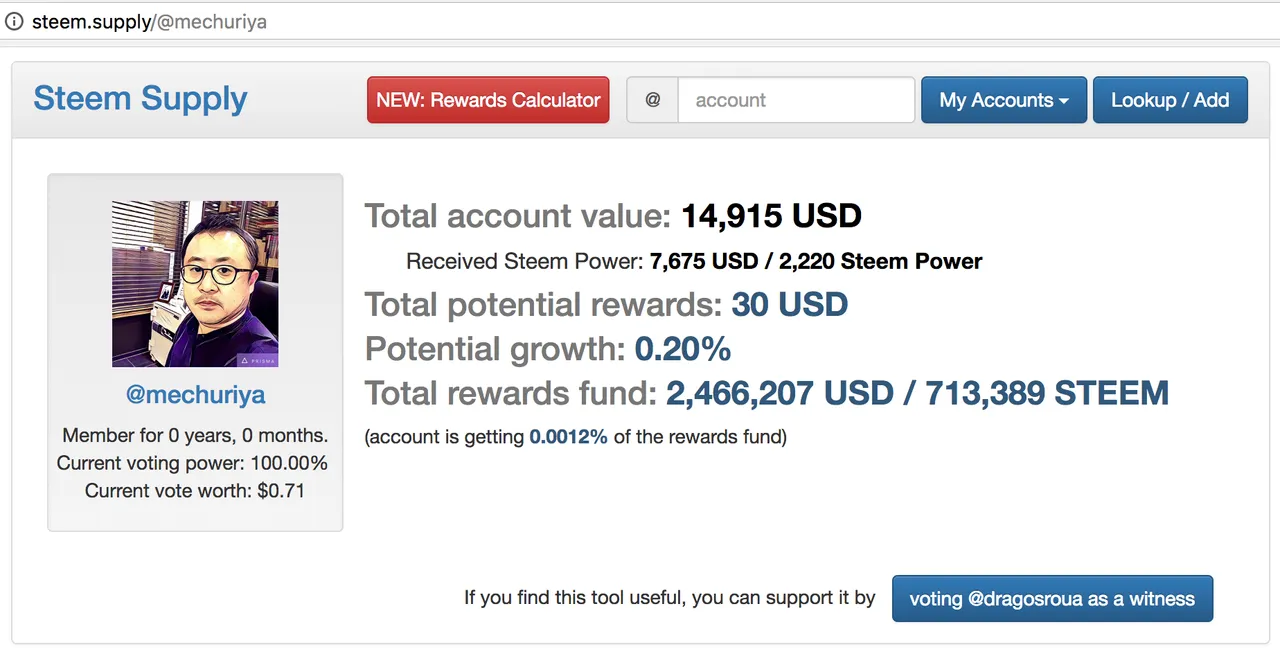Click the Current voting power line
1280x654 pixels.
tap(192, 463)
